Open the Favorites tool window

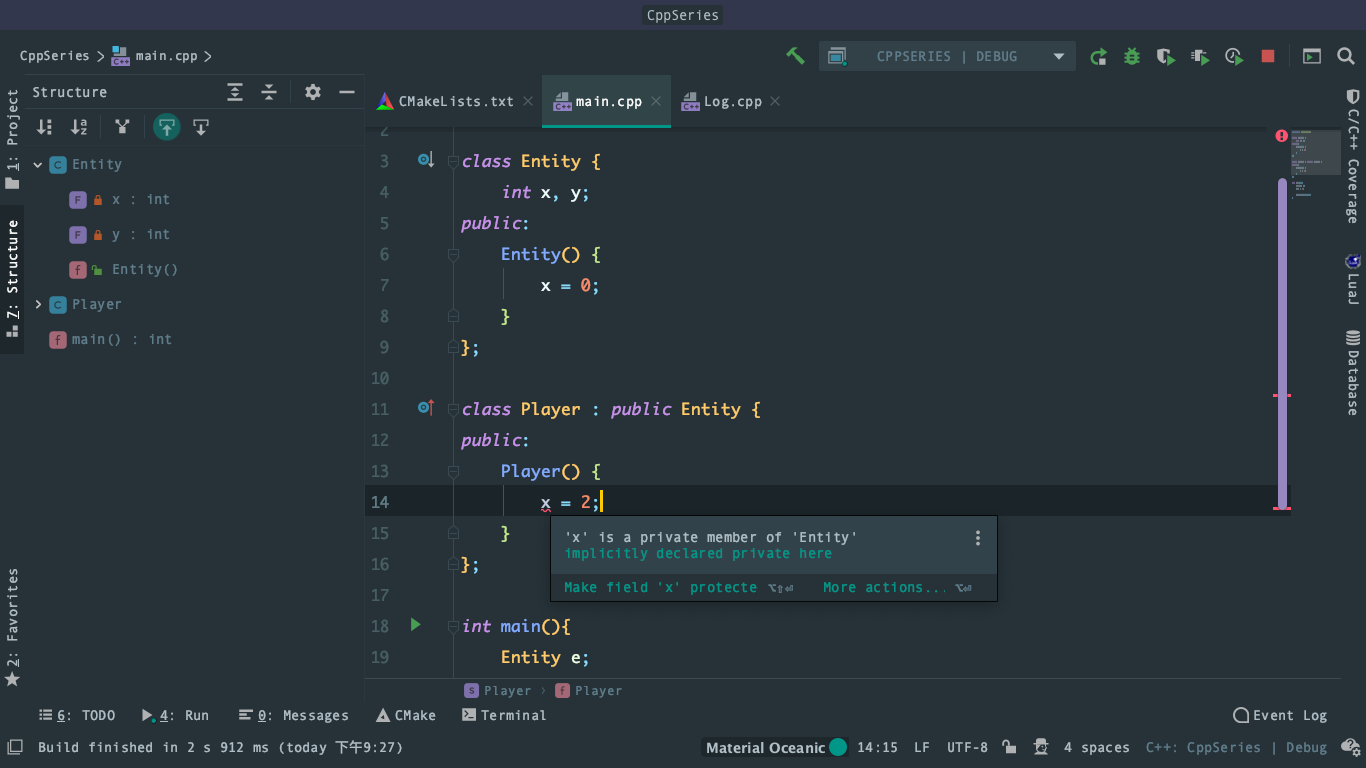[12, 627]
